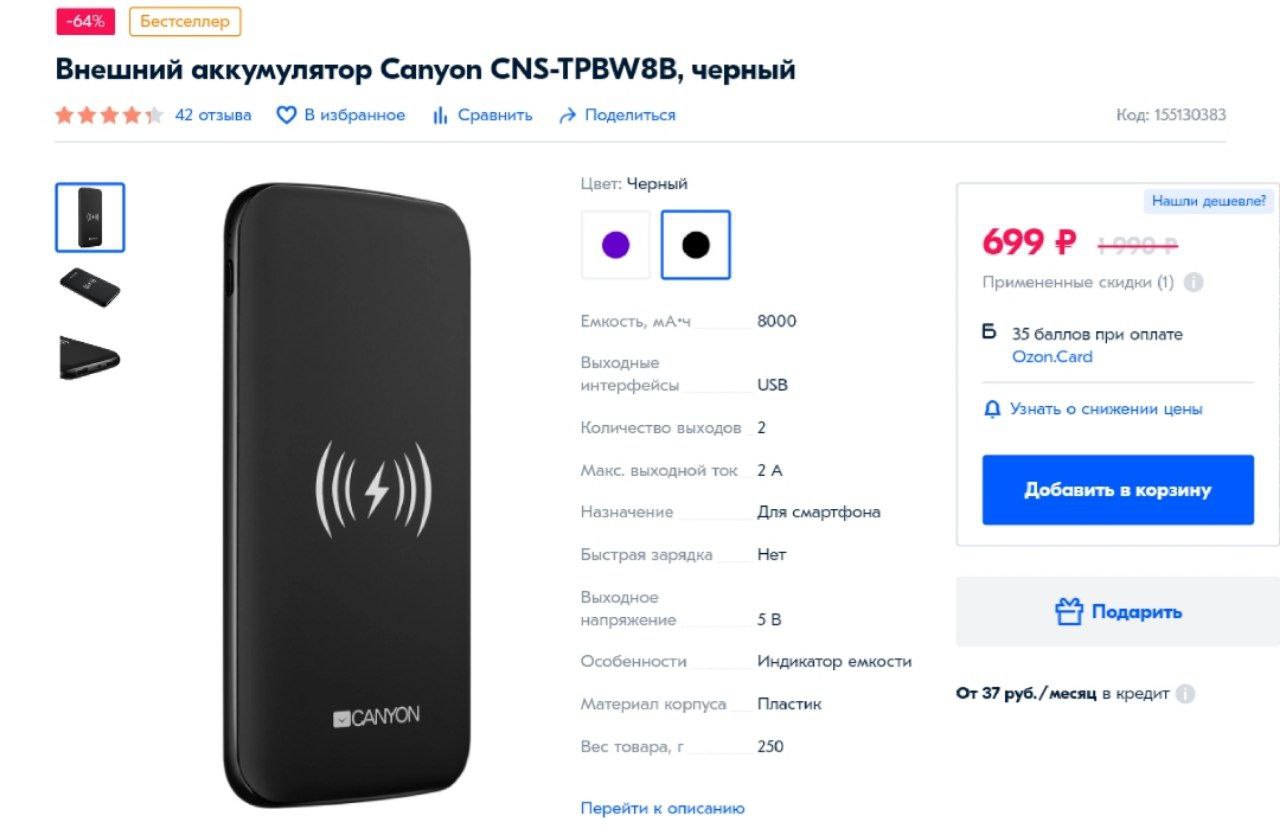
Task: Click the main power bank product image
Action: click(348, 495)
